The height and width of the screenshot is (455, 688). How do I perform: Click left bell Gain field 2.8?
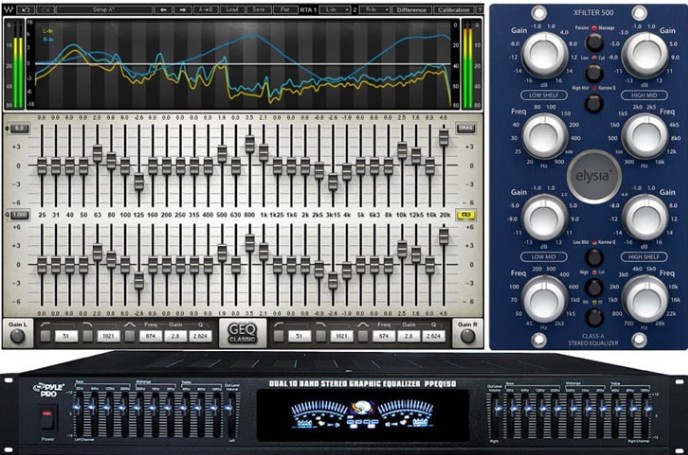tap(176, 337)
